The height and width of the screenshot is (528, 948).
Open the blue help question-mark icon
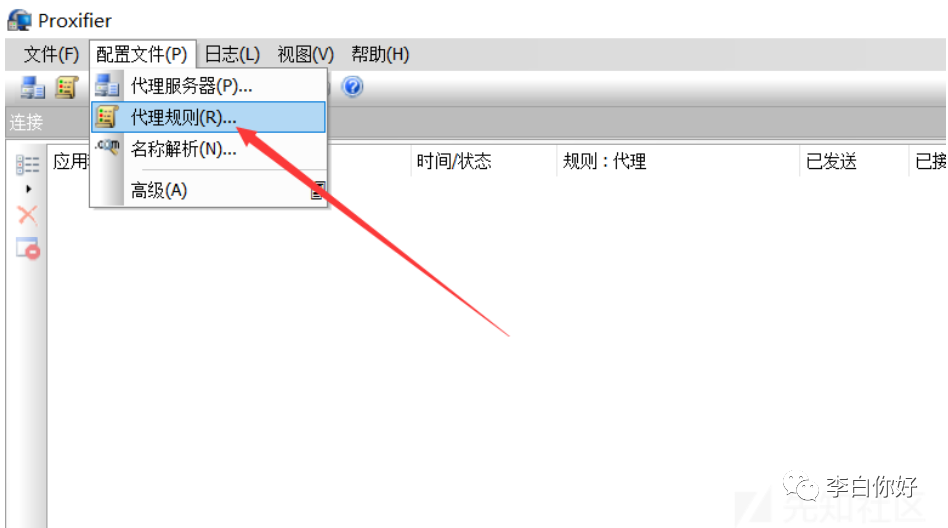(352, 87)
